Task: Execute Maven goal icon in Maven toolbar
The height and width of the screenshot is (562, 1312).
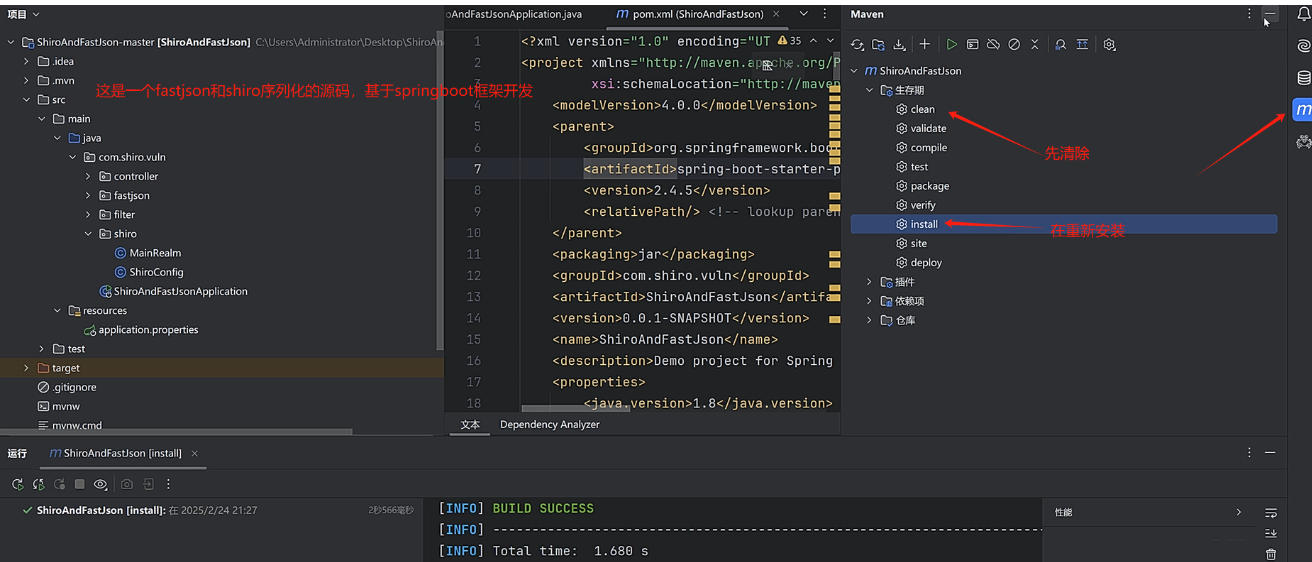Action: pyautogui.click(x=972, y=45)
